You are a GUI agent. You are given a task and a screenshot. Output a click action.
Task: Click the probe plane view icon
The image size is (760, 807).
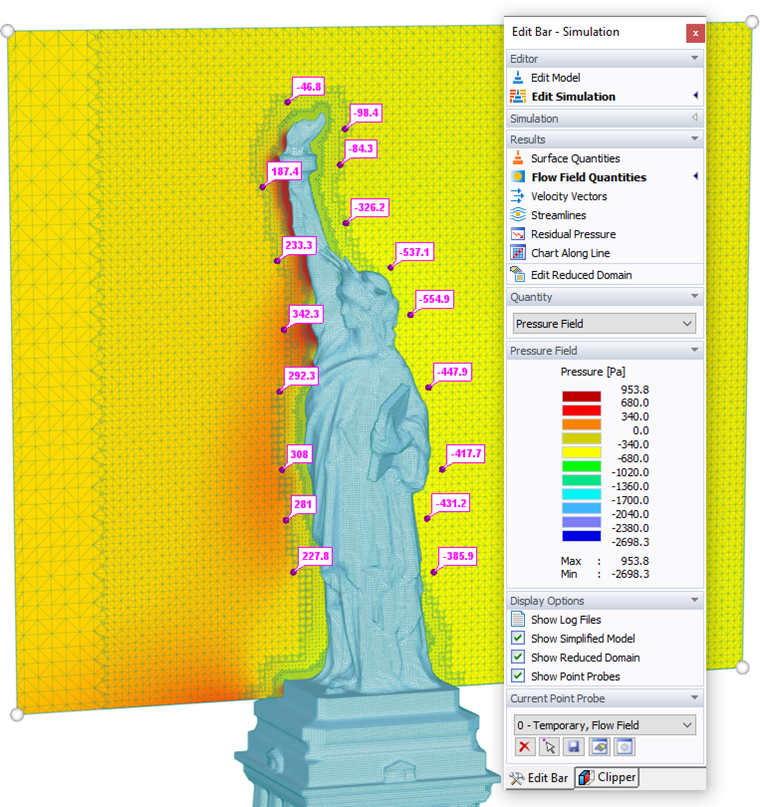[599, 746]
